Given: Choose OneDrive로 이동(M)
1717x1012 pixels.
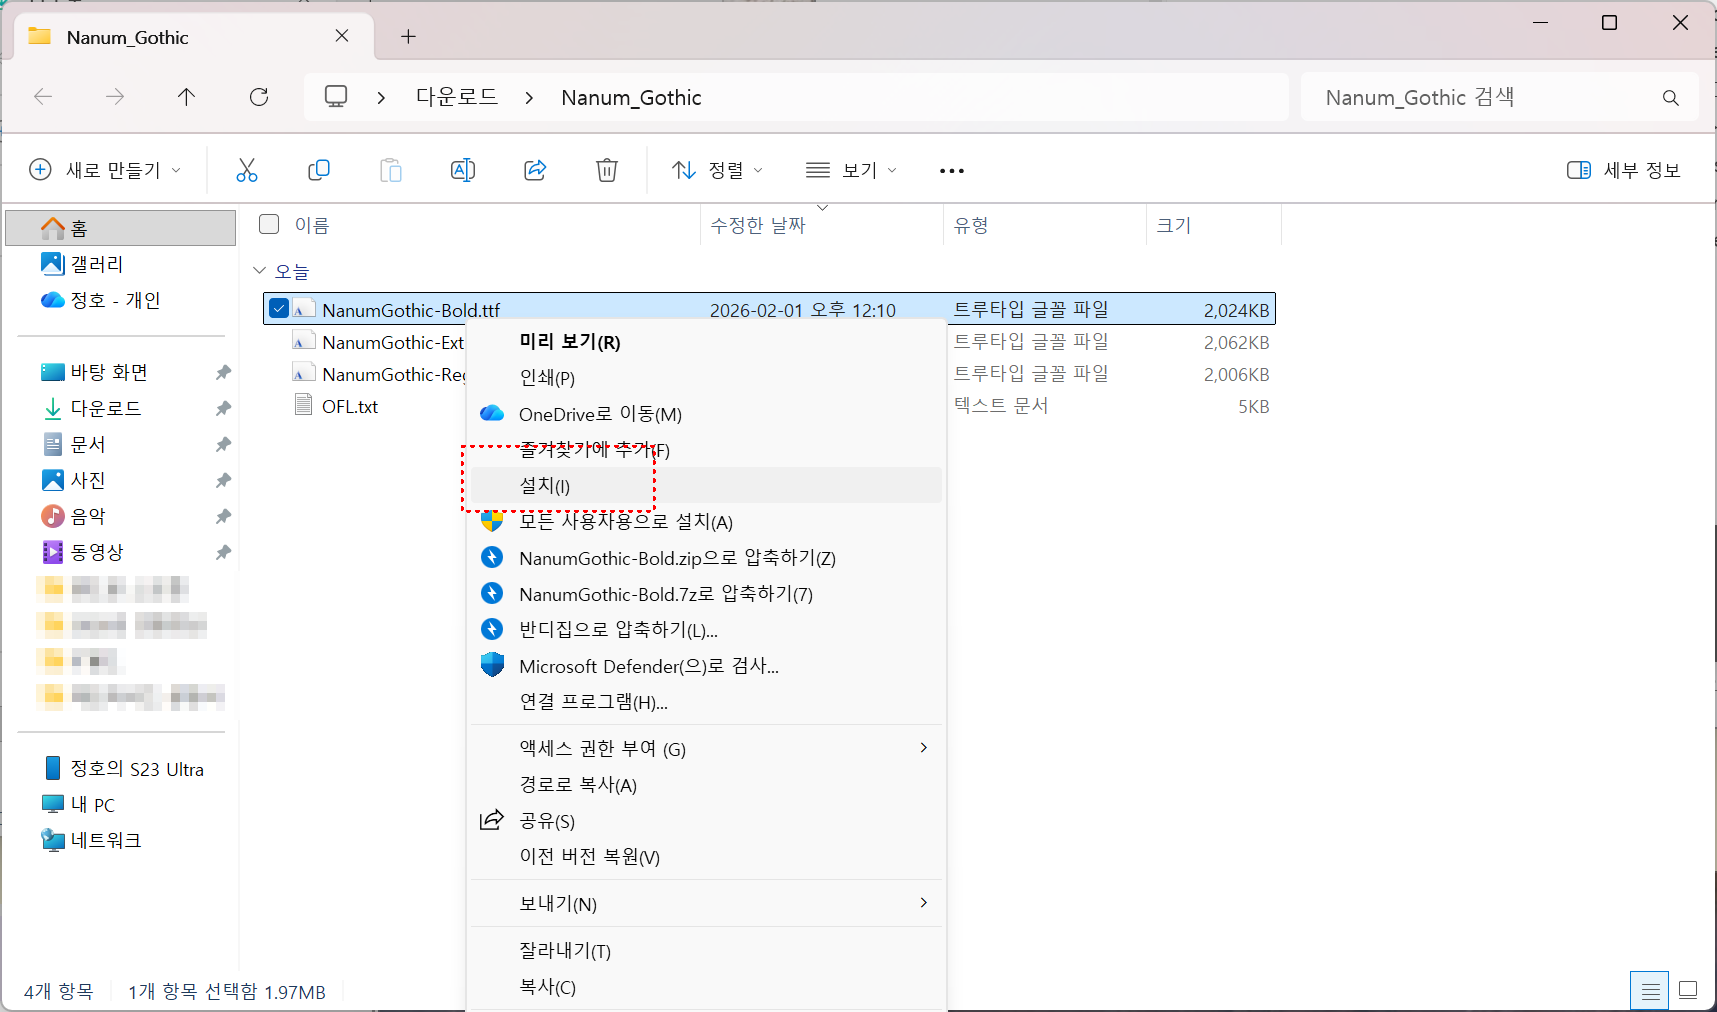Looking at the screenshot, I should [x=706, y=413].
